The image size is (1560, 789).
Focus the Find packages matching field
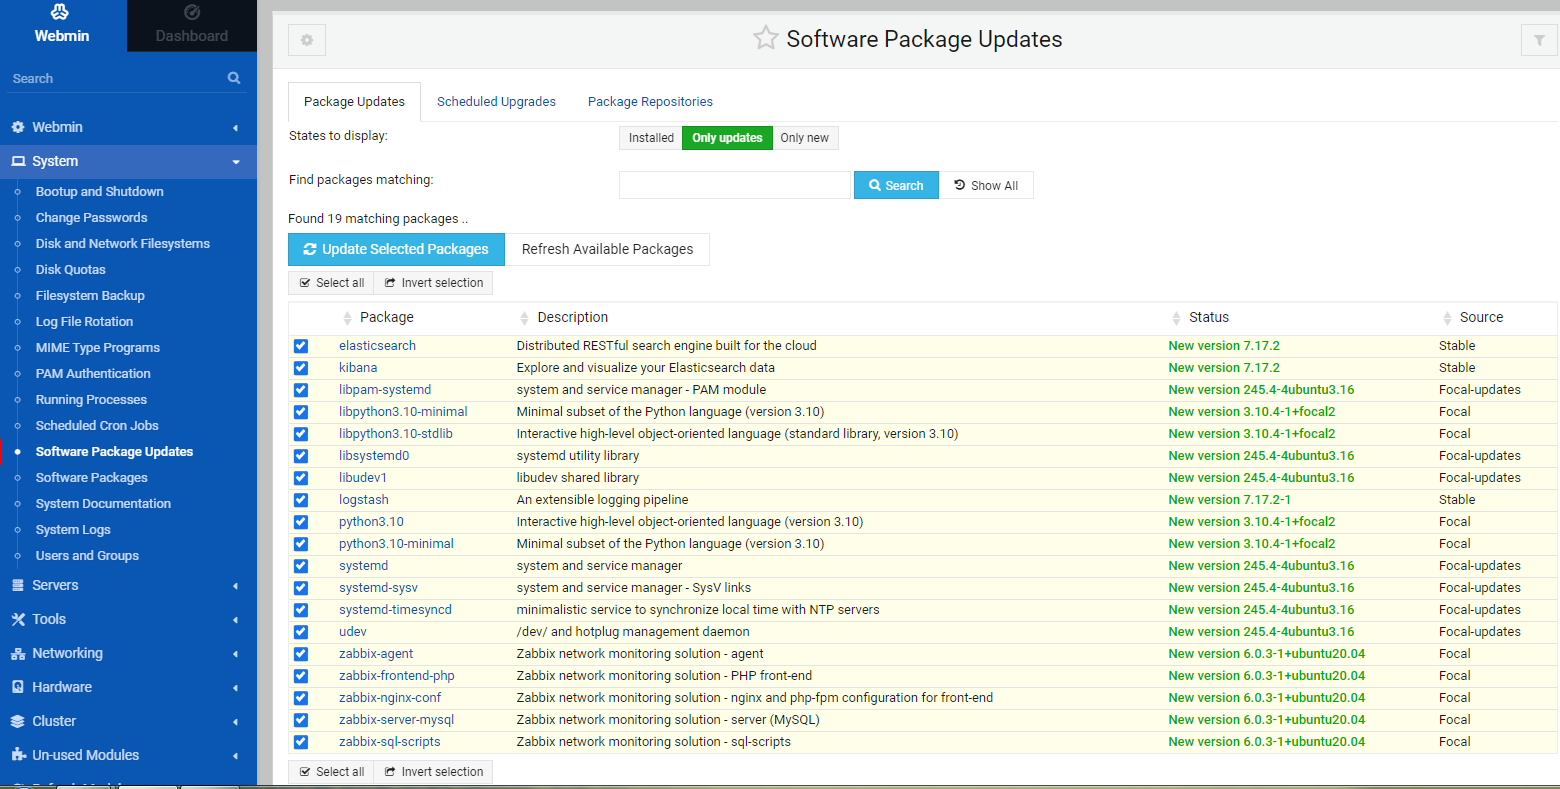[x=735, y=185]
